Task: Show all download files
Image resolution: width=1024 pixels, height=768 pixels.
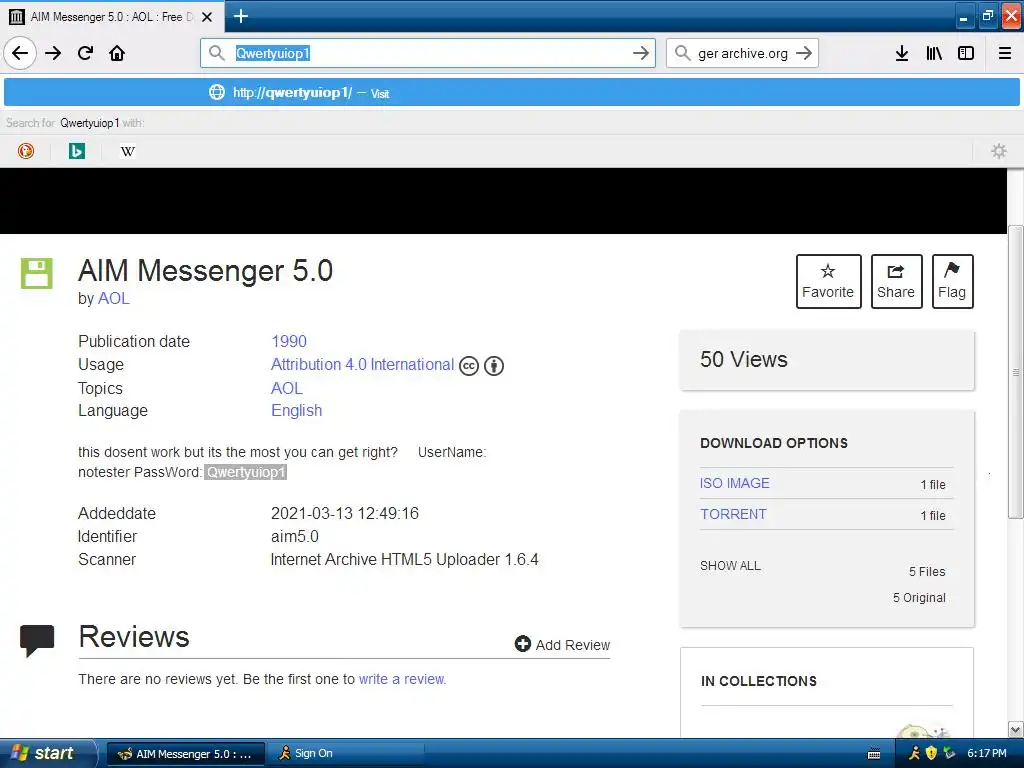Action: coord(730,566)
